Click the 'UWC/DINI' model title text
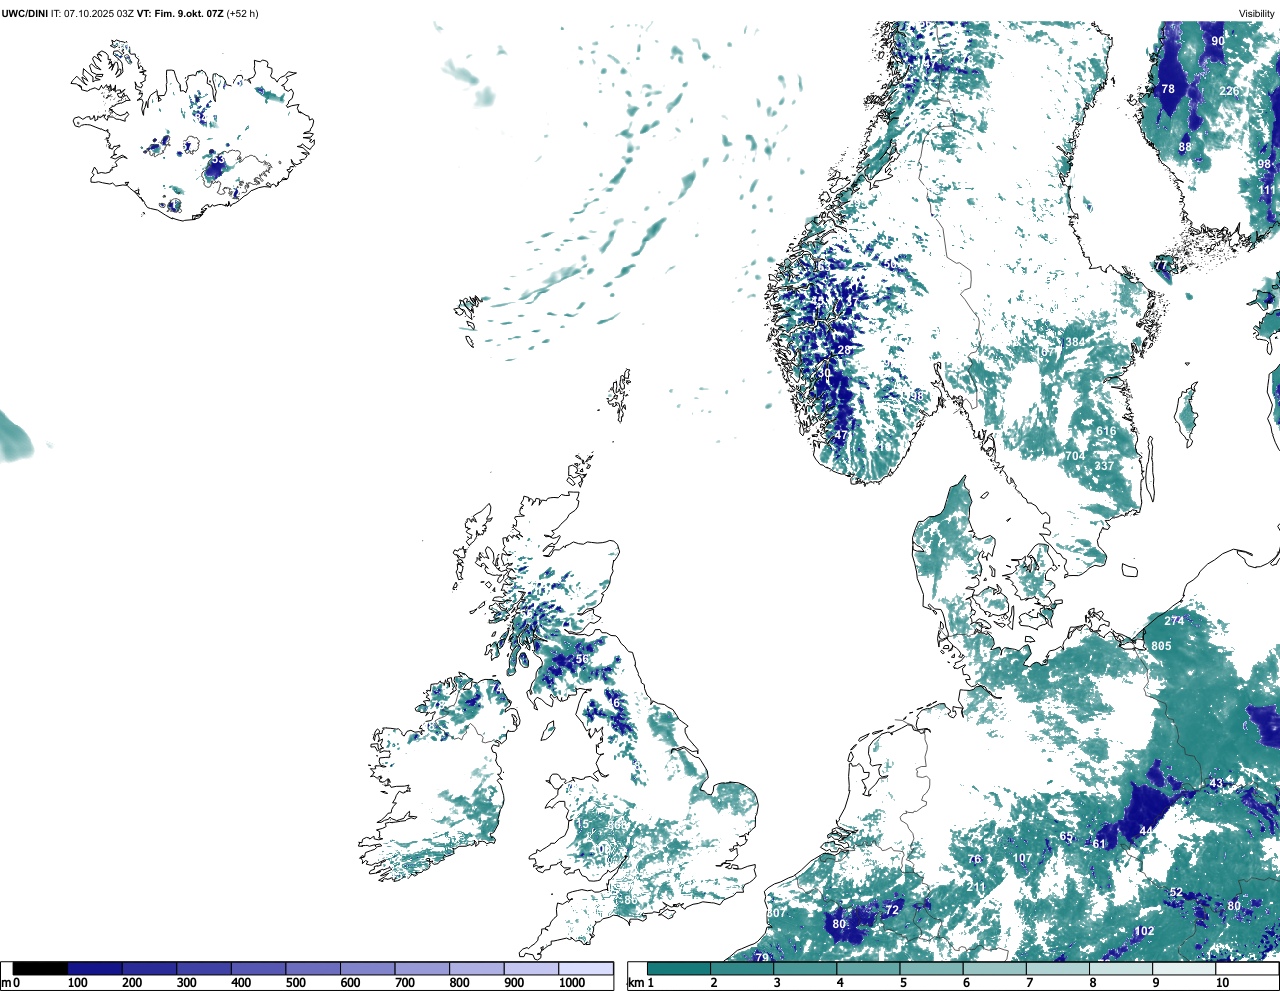Image resolution: width=1280 pixels, height=991 pixels. [x=25, y=14]
